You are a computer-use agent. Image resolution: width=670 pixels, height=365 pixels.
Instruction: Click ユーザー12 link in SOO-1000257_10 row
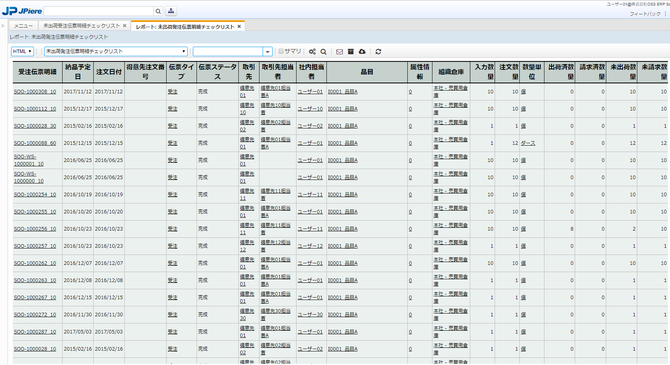[x=310, y=246]
